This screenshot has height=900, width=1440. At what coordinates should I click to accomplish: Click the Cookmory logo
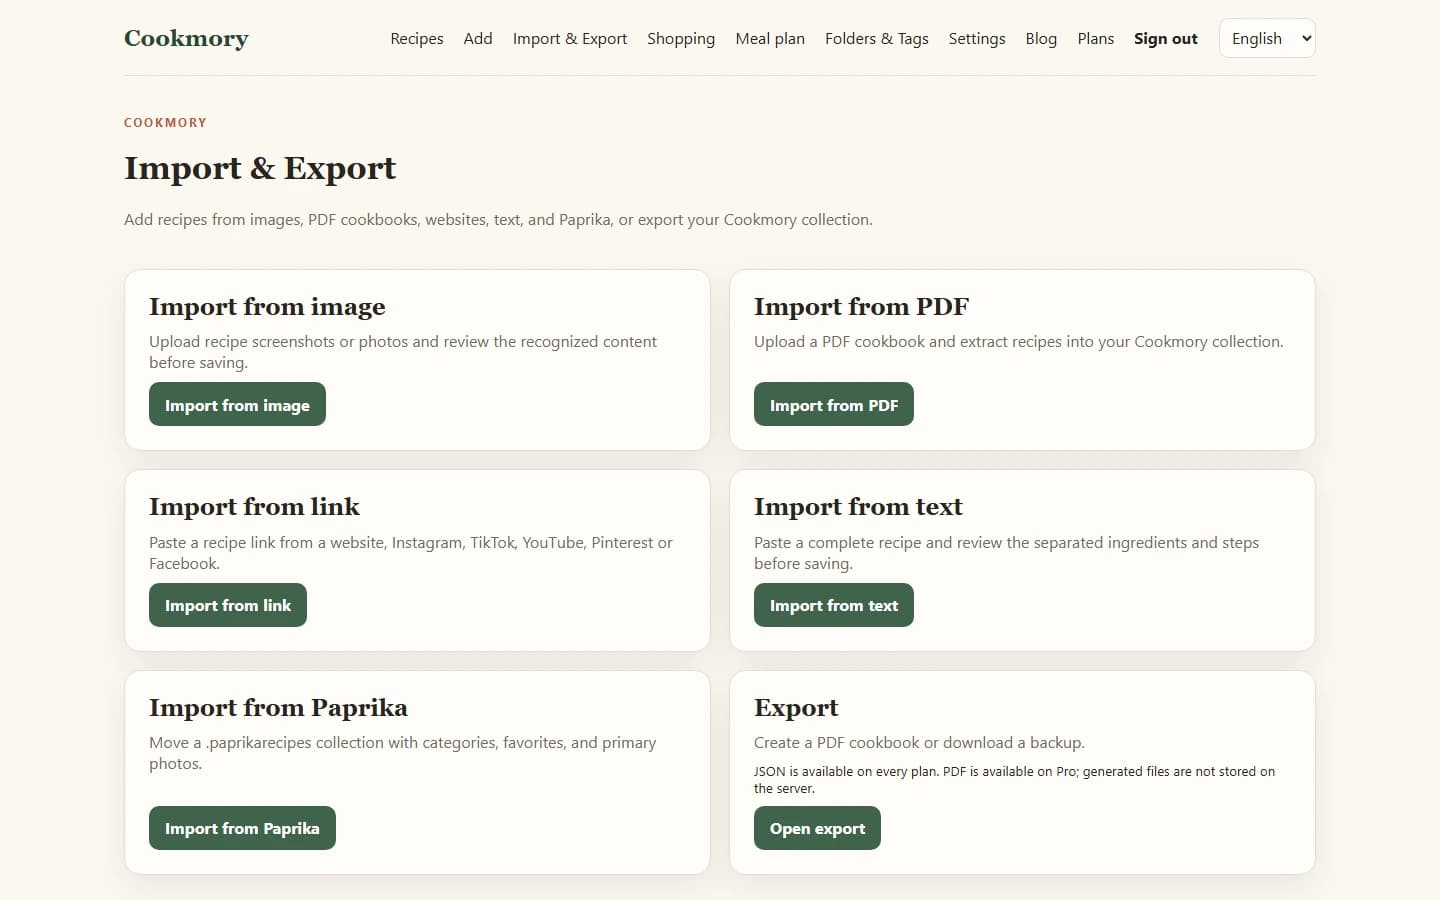[186, 38]
